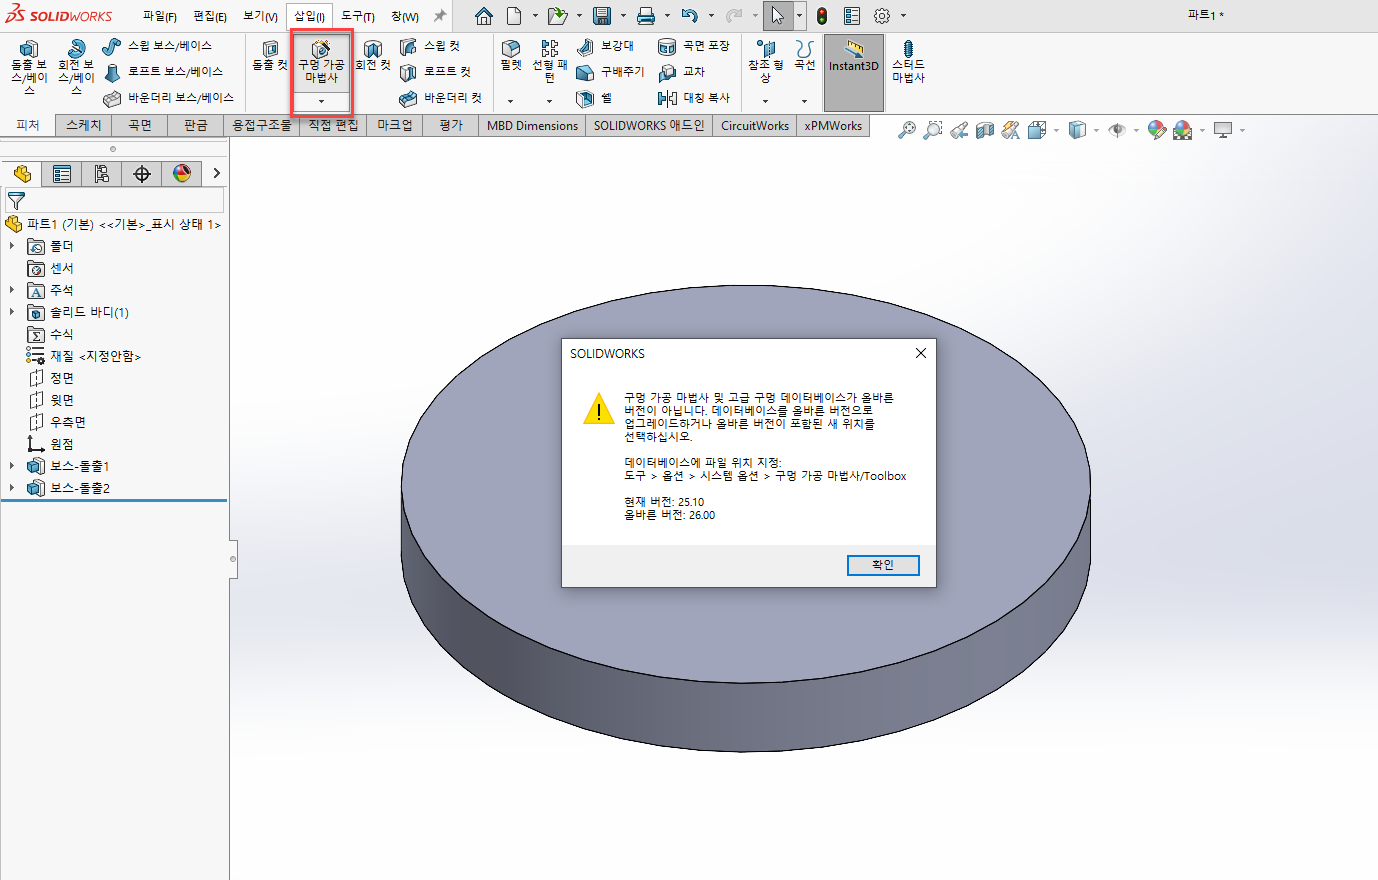Screen dimensions: 1378x880
Task: Click the feature tree filter field
Action: [115, 200]
